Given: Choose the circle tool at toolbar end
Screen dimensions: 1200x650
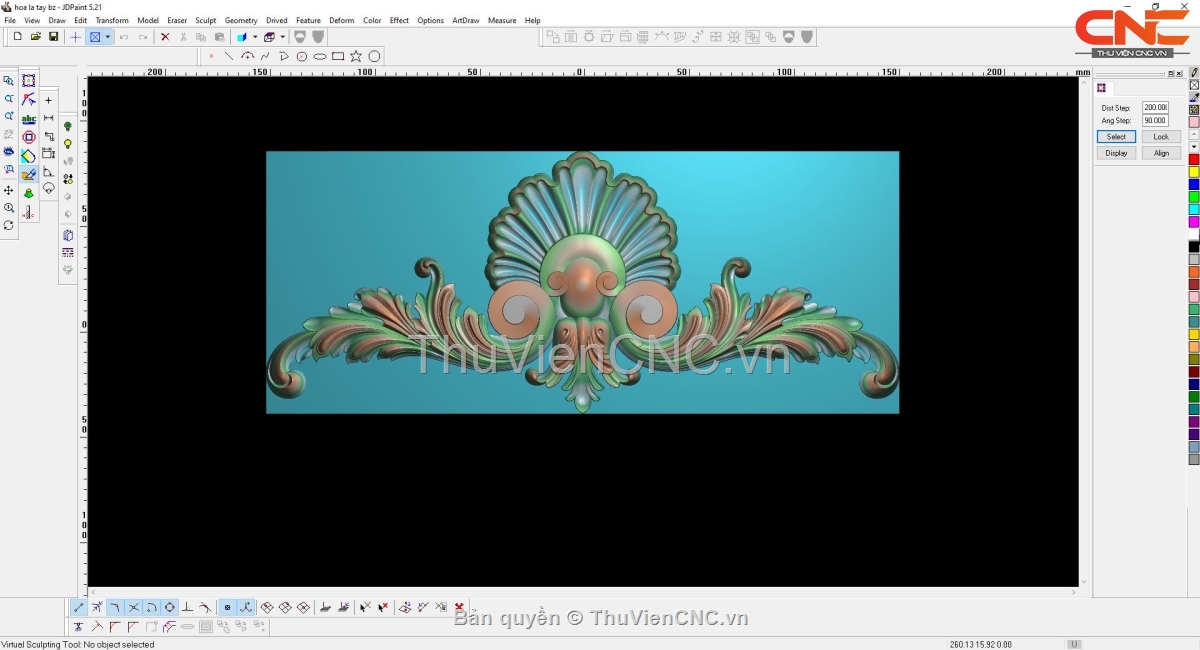Looking at the screenshot, I should click(374, 56).
